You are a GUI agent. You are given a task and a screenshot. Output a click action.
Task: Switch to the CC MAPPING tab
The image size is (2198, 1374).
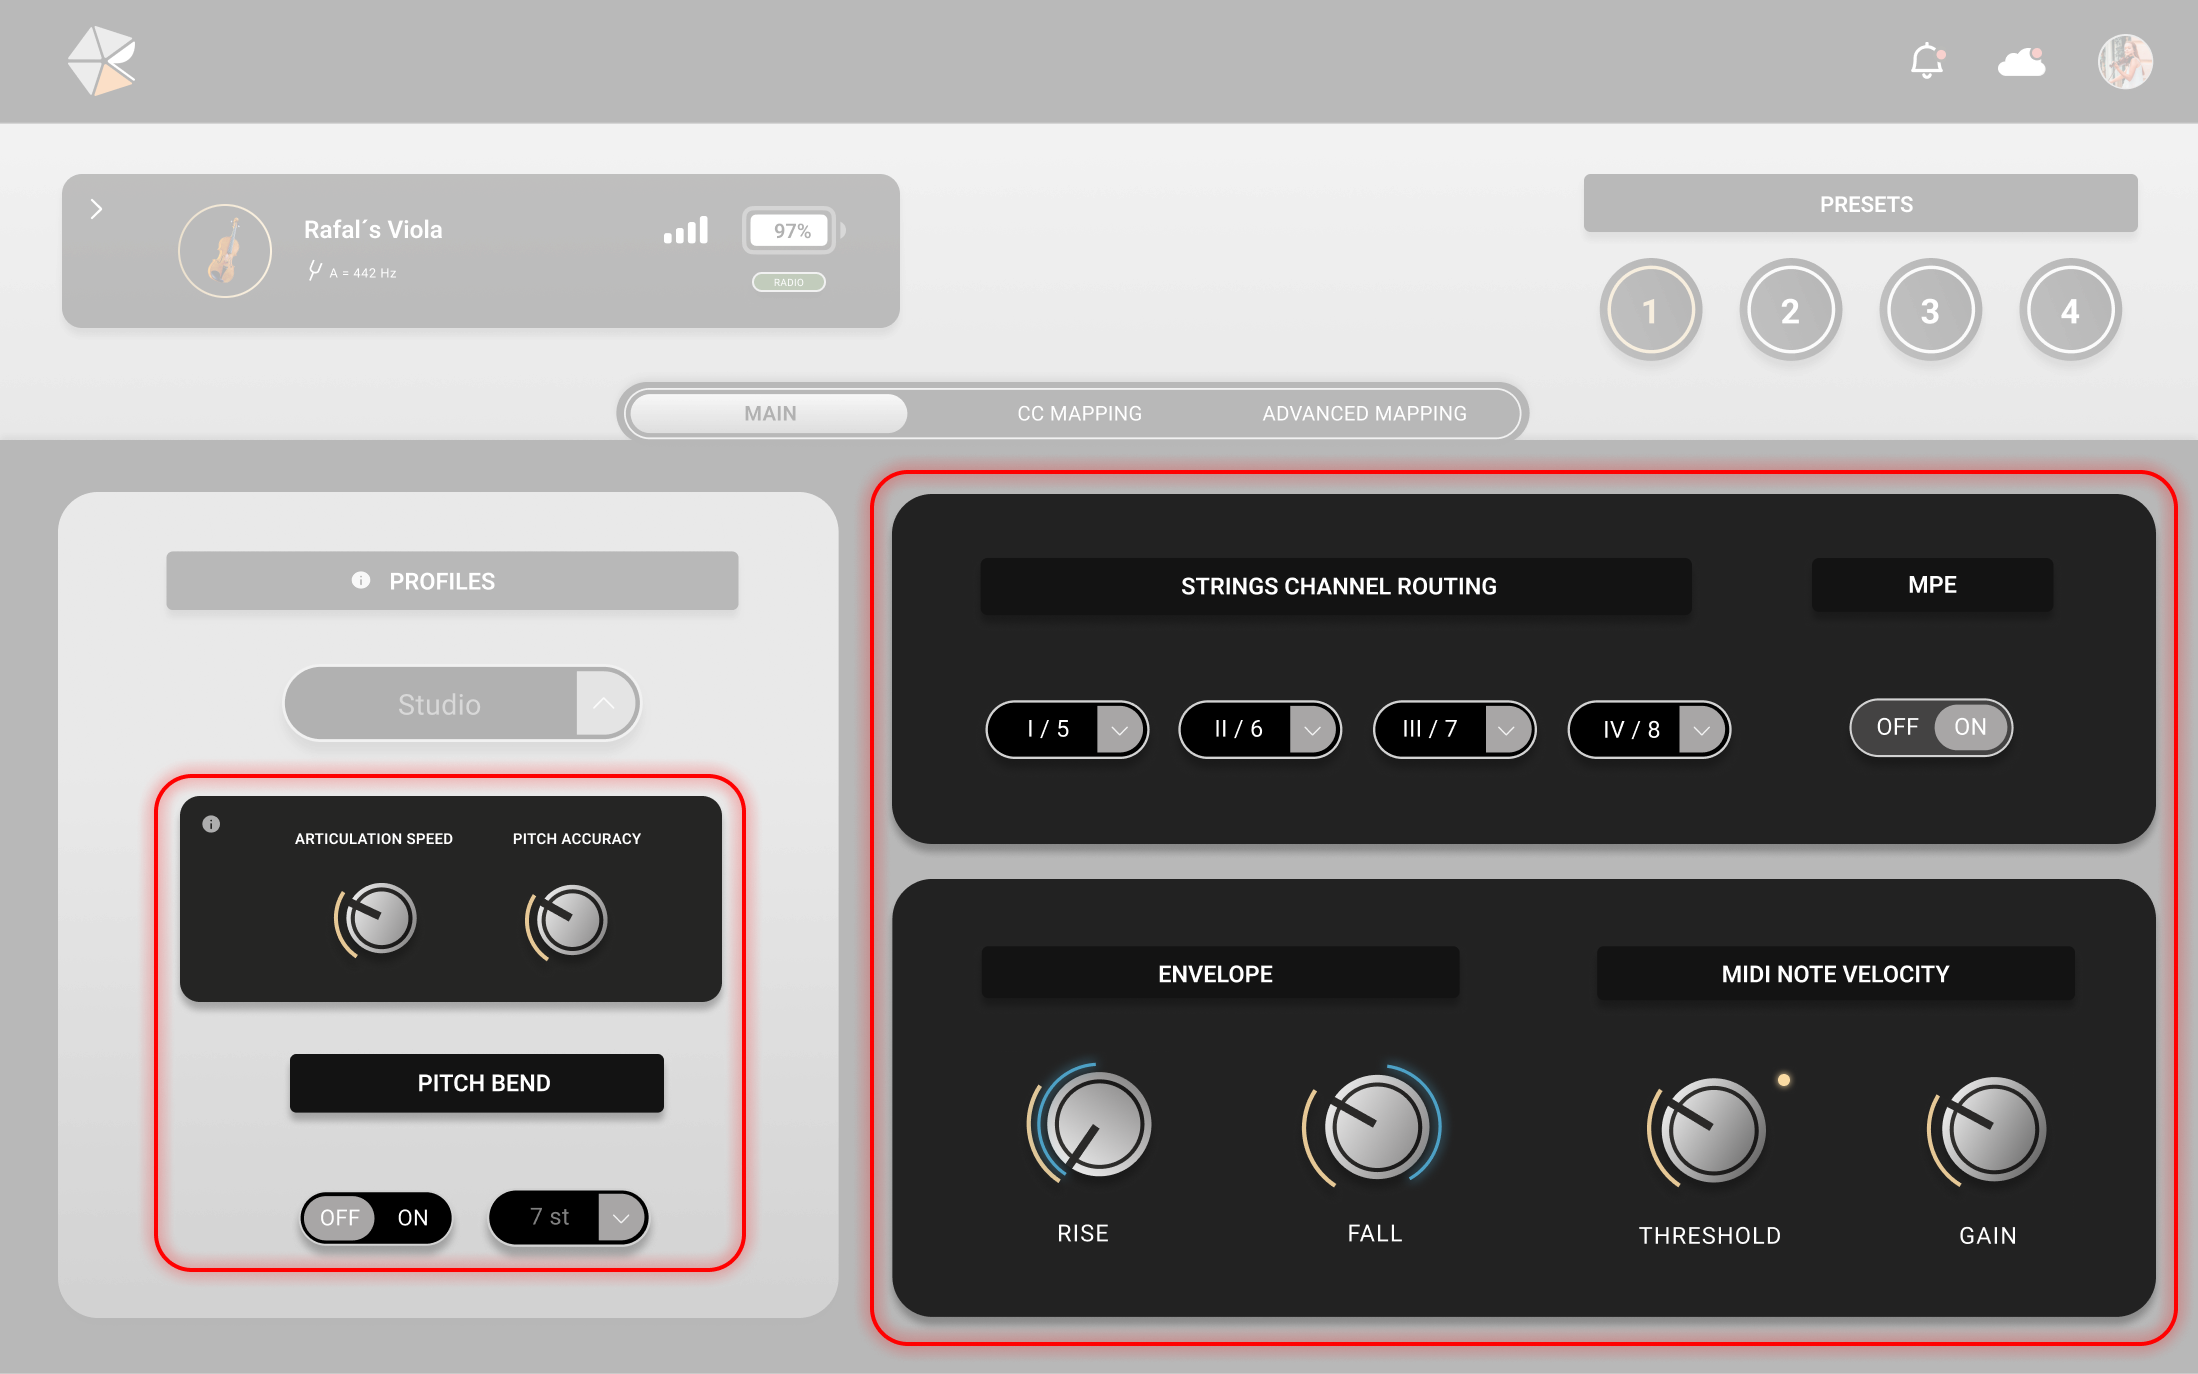coord(1079,413)
